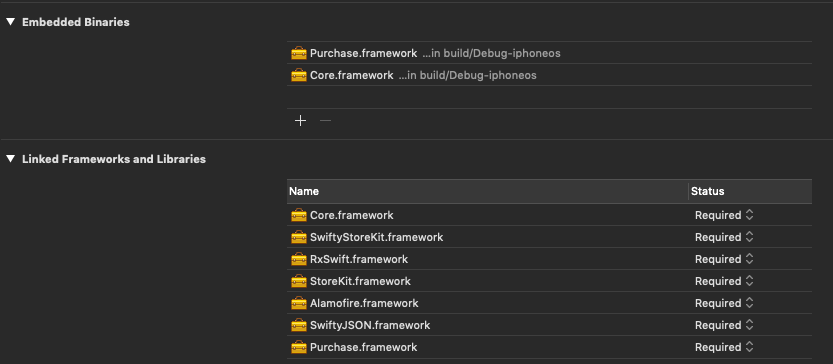
Task: Open the status popup for RxSwift.framework
Action: pos(724,259)
